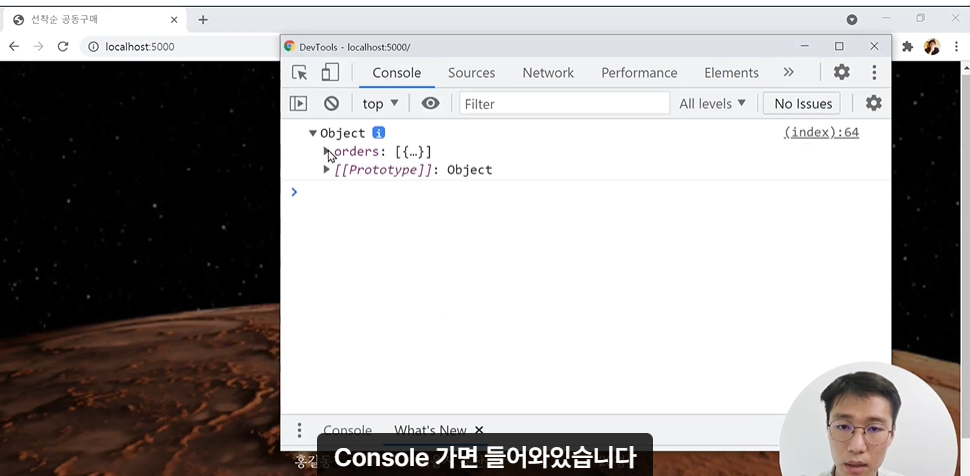Viewport: 970px width, 476px height.
Task: Open the All levels log dropdown
Action: pos(713,103)
